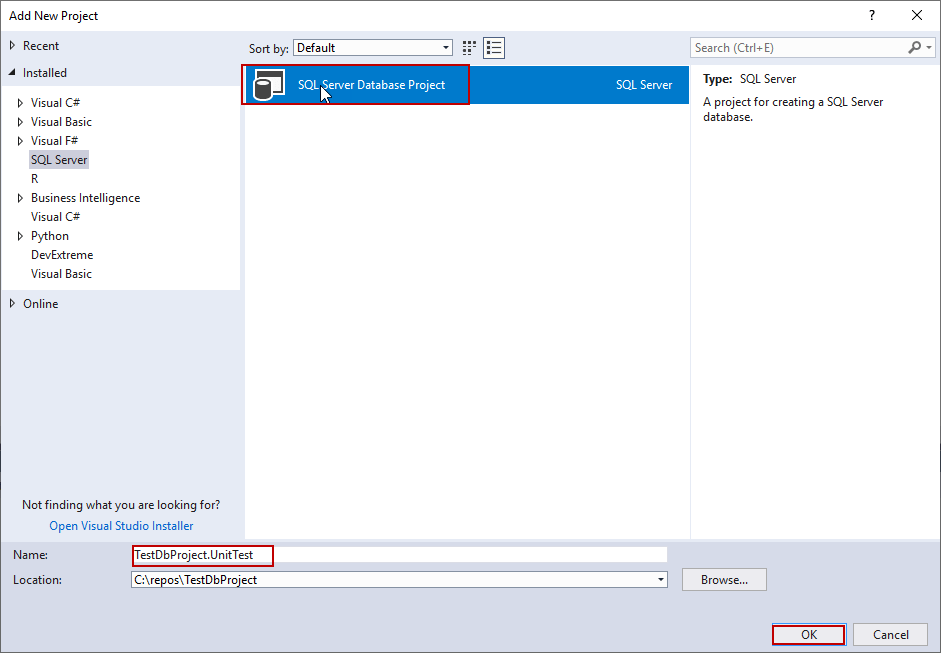
Task: Select DevExtreme in the installed templates list
Action: 62,254
